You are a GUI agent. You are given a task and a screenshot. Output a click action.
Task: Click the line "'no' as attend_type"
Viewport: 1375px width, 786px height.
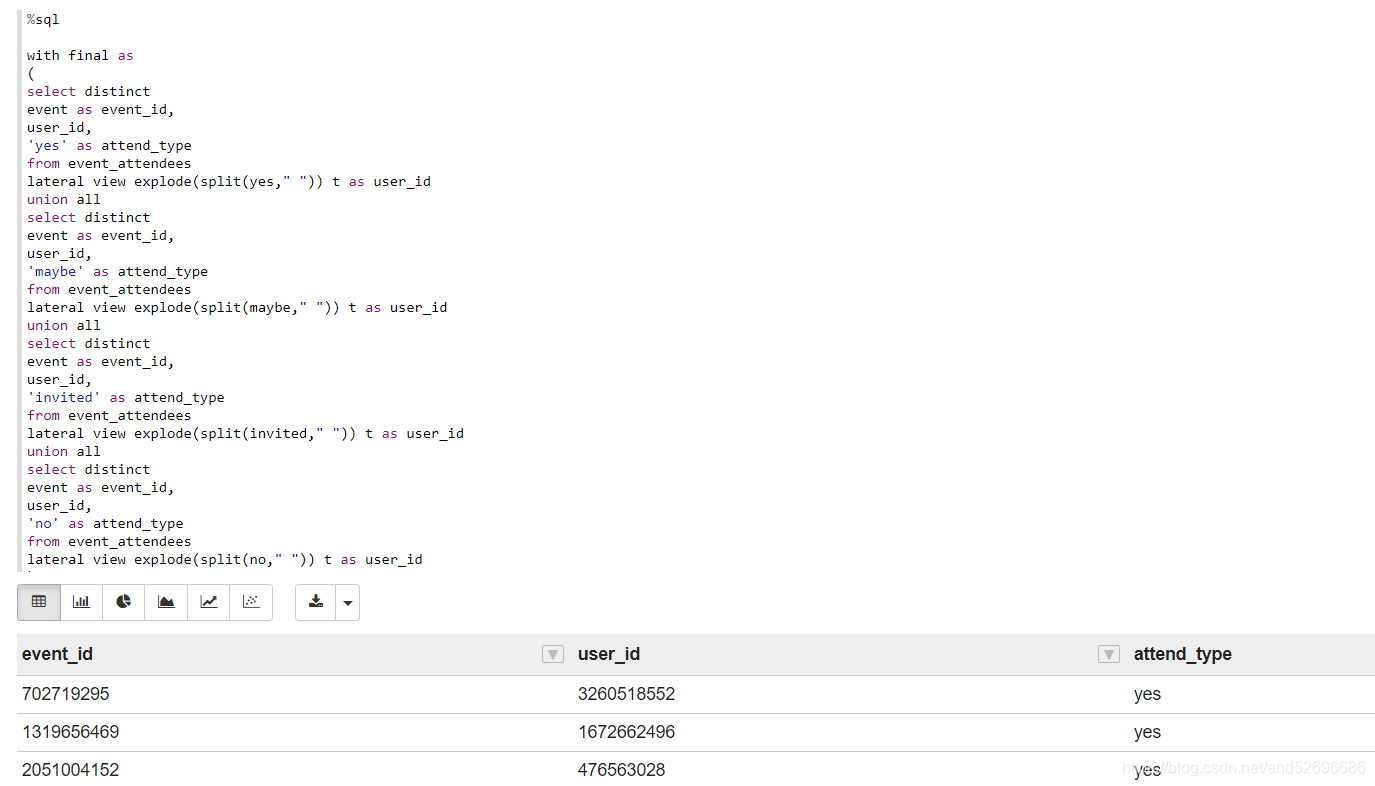105,523
